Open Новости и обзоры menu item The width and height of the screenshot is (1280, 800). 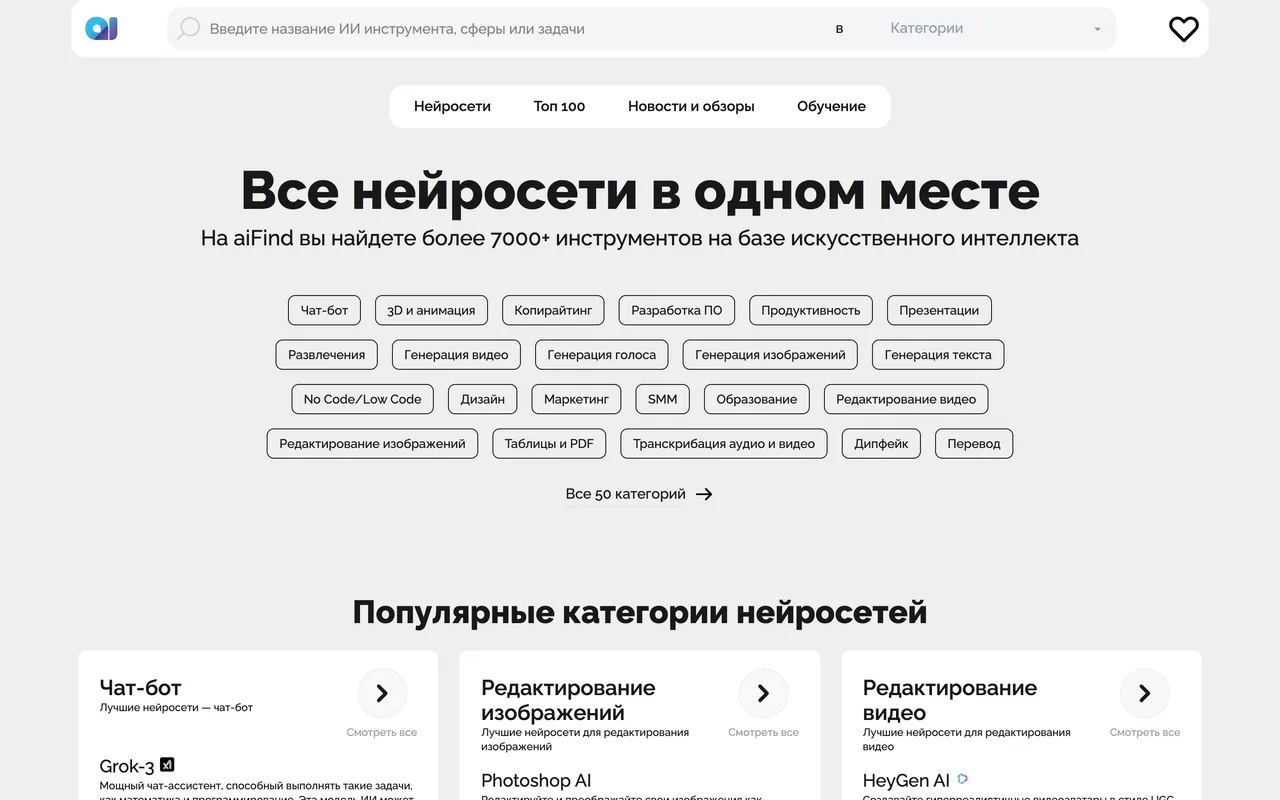tap(691, 106)
